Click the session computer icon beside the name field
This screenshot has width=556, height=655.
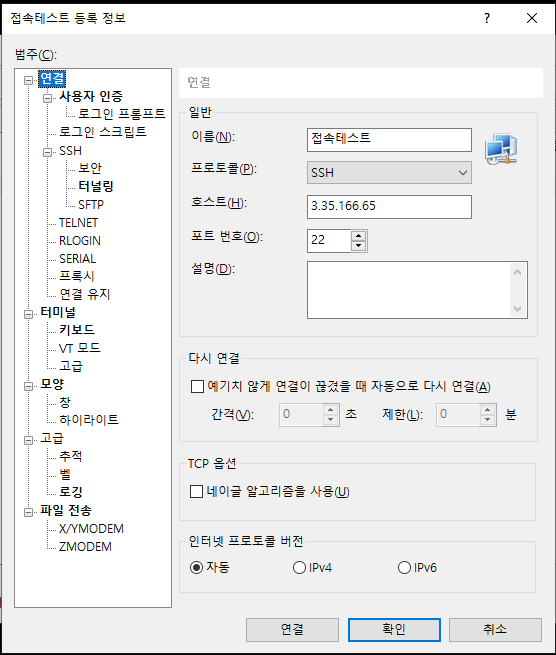pos(501,149)
